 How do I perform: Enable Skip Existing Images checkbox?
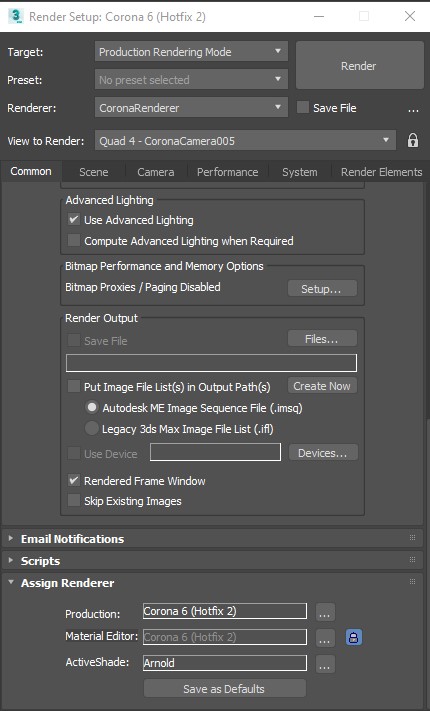(x=73, y=501)
